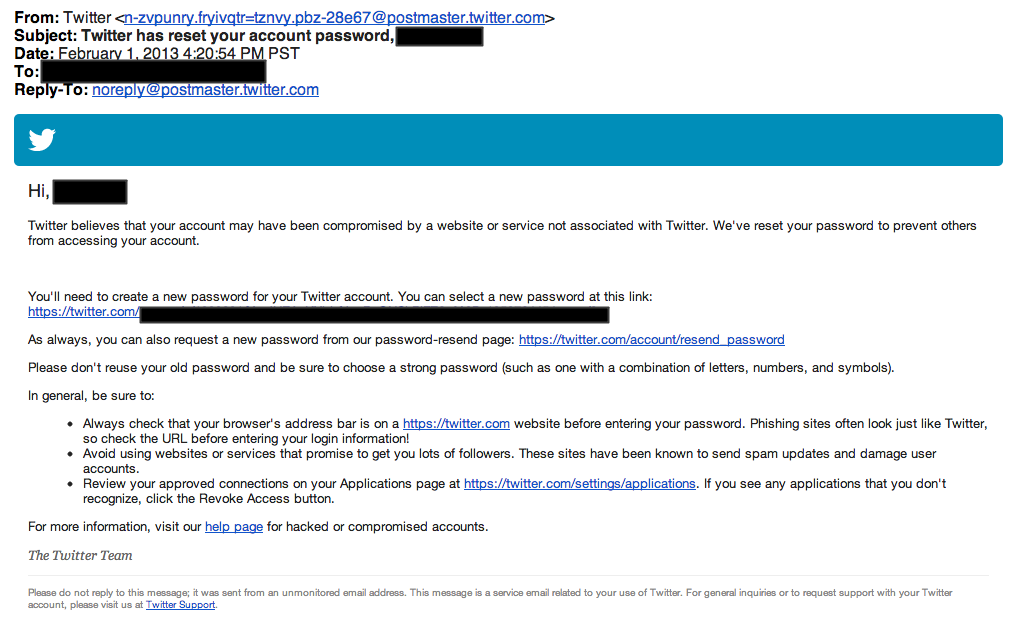Click the paragraph about reusing old password

tap(460, 367)
